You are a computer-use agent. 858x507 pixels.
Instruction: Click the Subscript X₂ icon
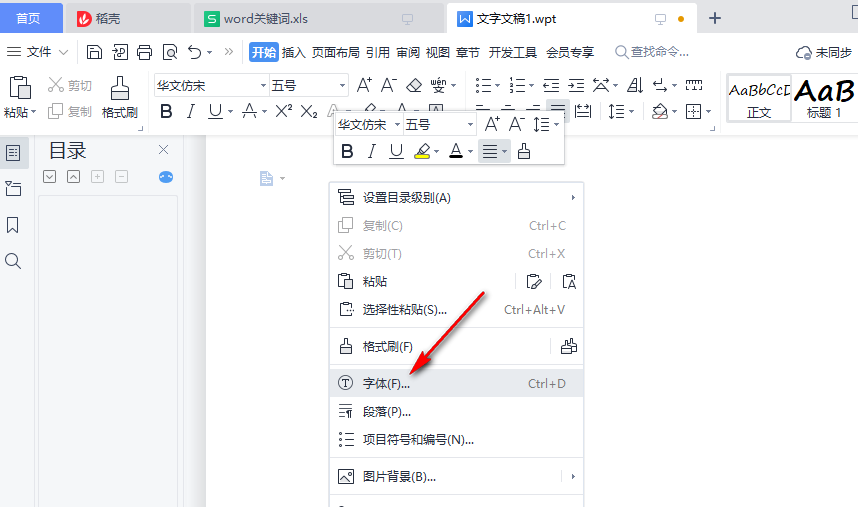[x=309, y=111]
